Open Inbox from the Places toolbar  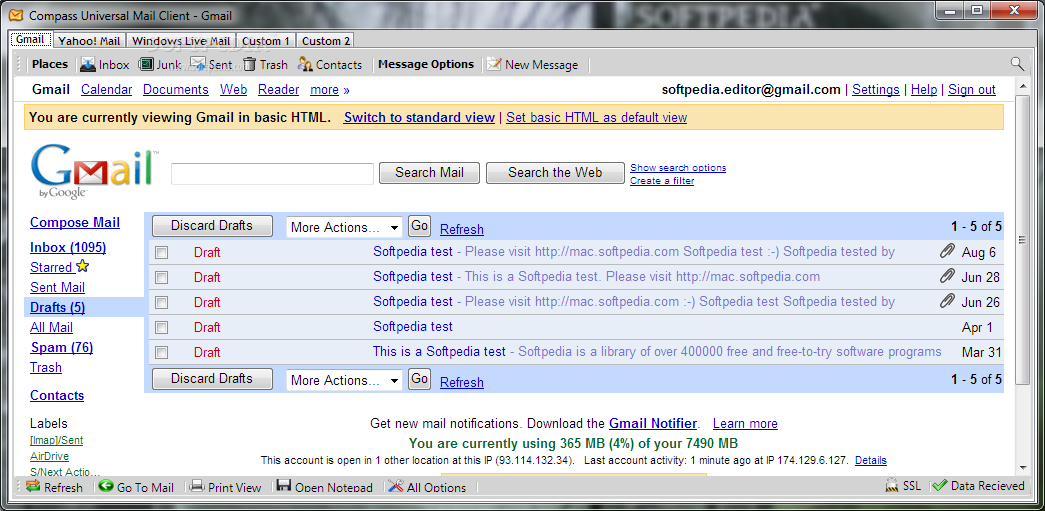(104, 65)
